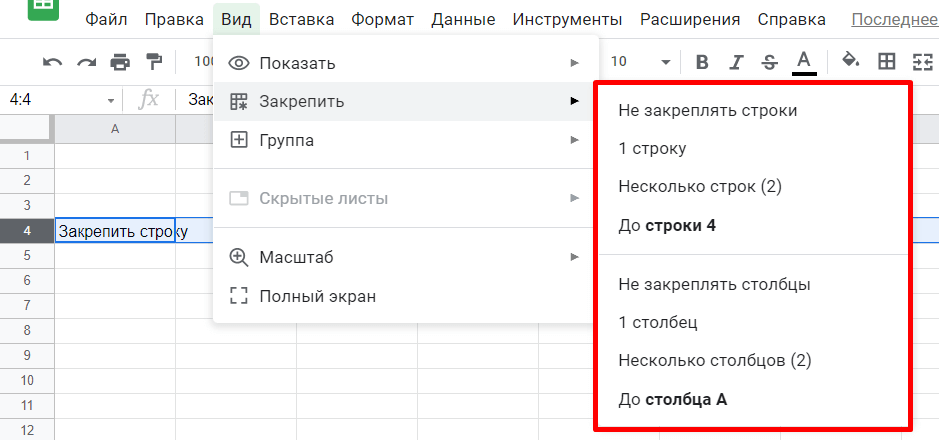Open the Формат menu

[x=383, y=20]
